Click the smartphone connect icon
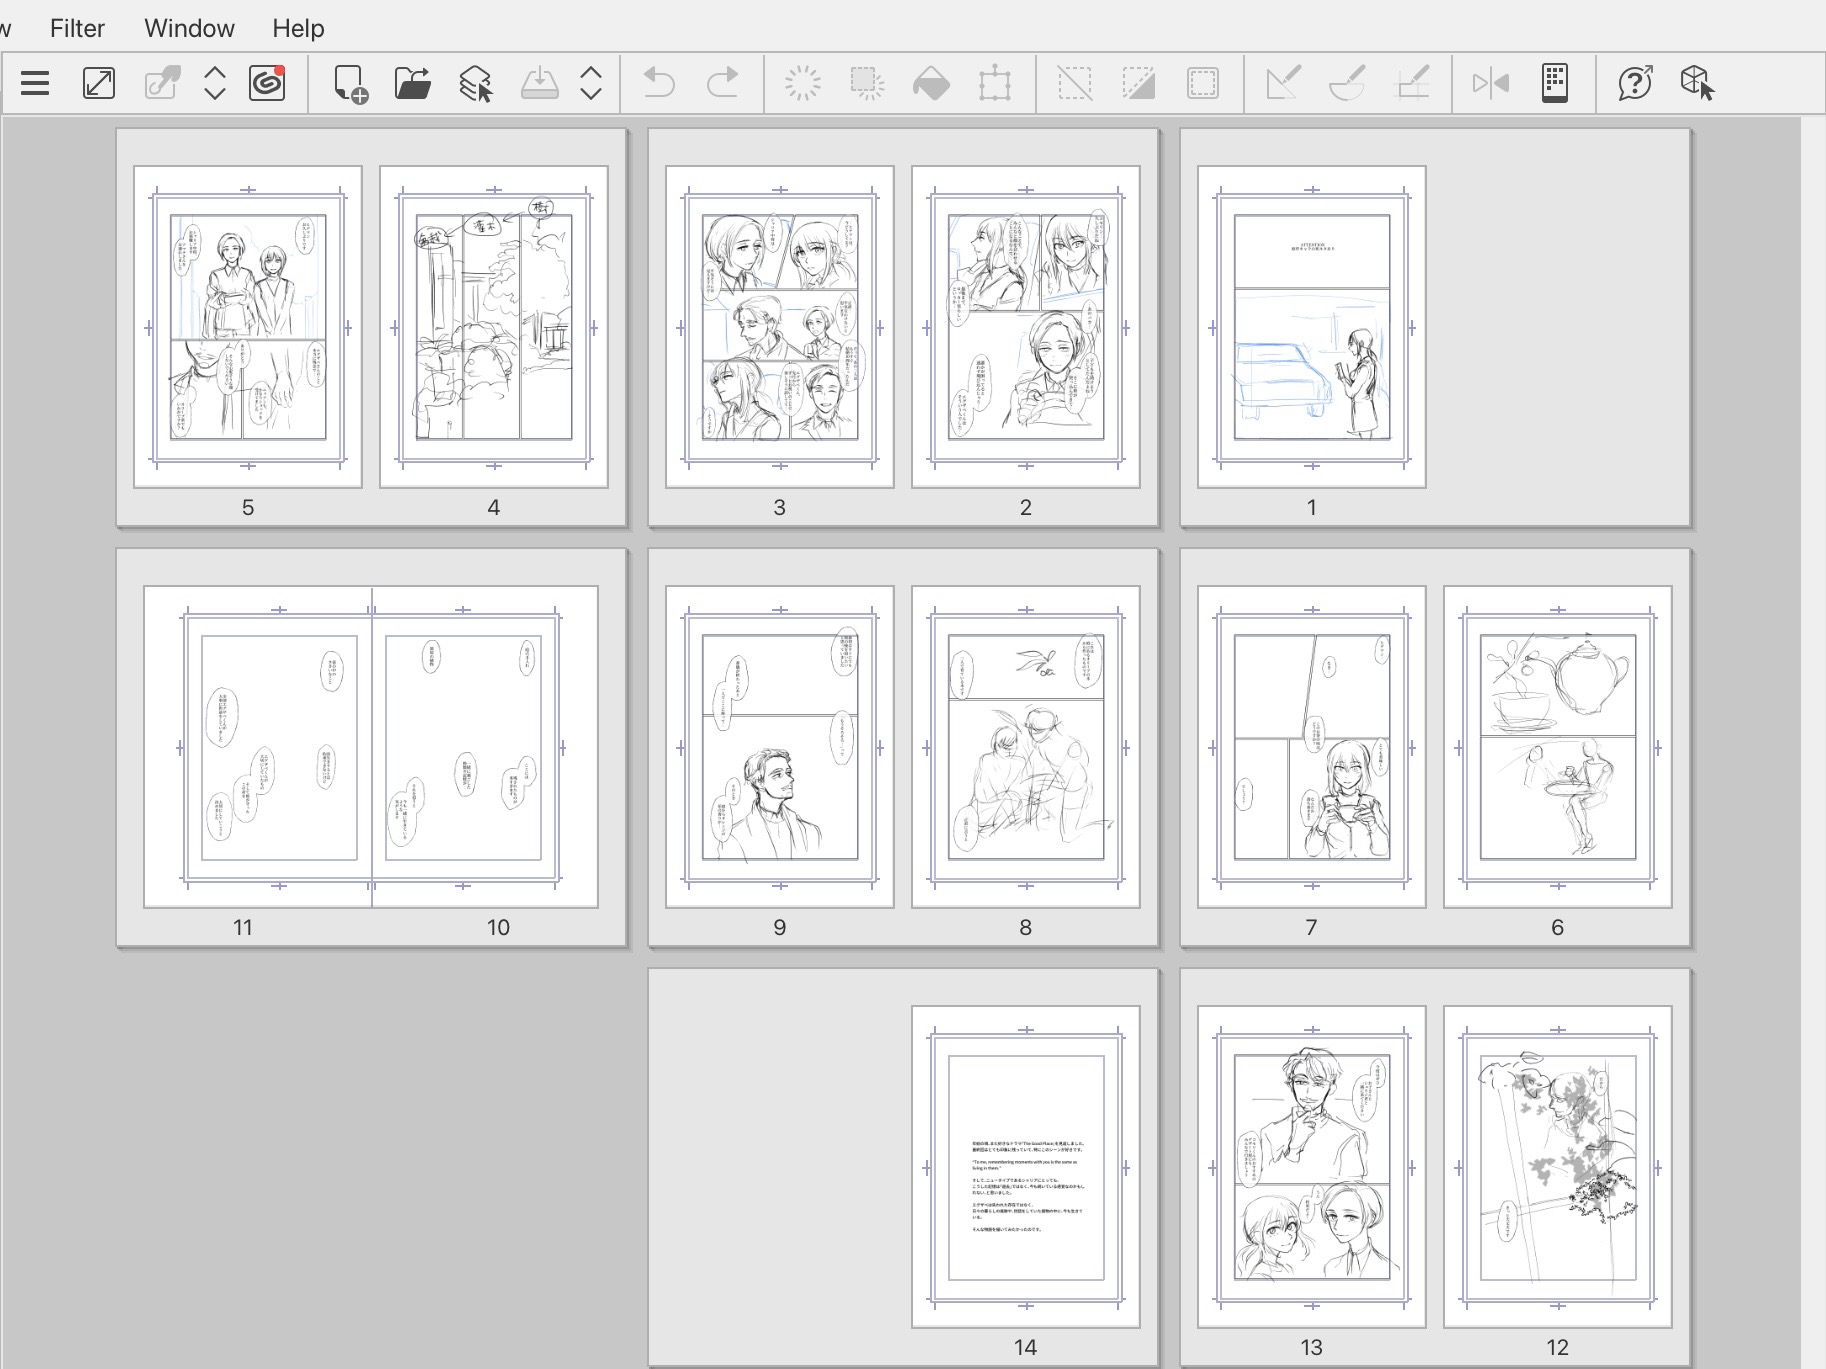The height and width of the screenshot is (1369, 1826). pos(1554,83)
